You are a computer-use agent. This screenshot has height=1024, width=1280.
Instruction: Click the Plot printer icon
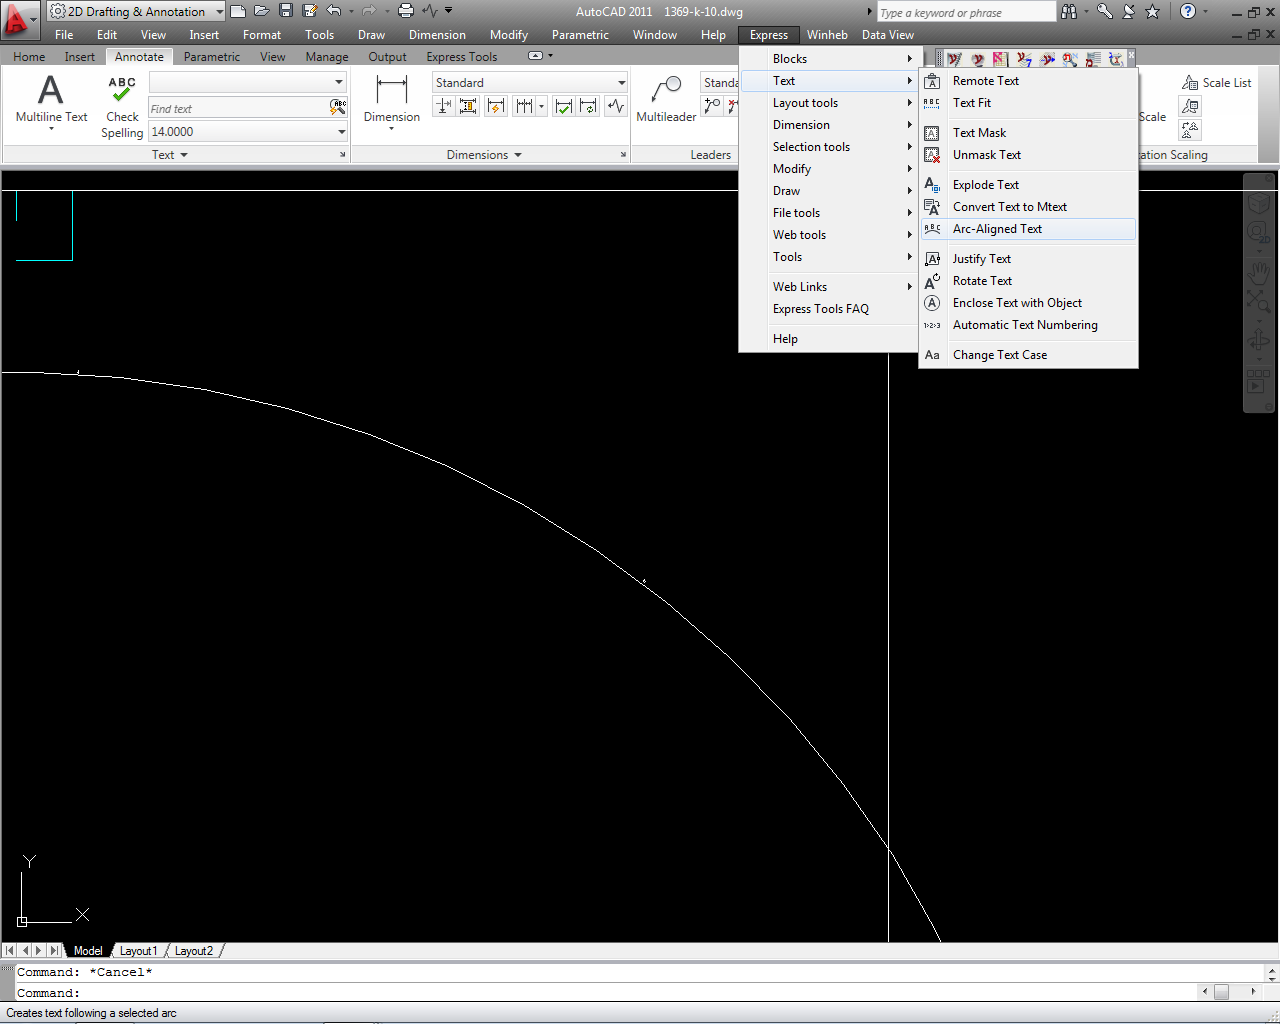[x=405, y=11]
